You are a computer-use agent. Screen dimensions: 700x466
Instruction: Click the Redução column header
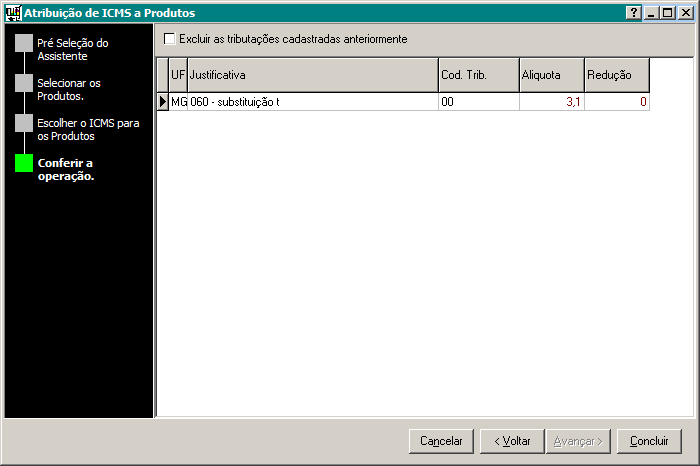point(617,75)
